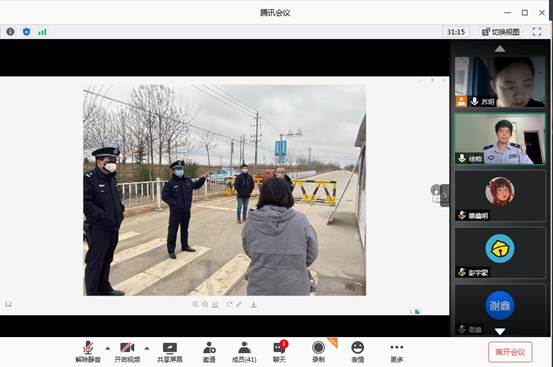Open chat with unread badge
This screenshot has width=553, height=367.
(x=280, y=351)
